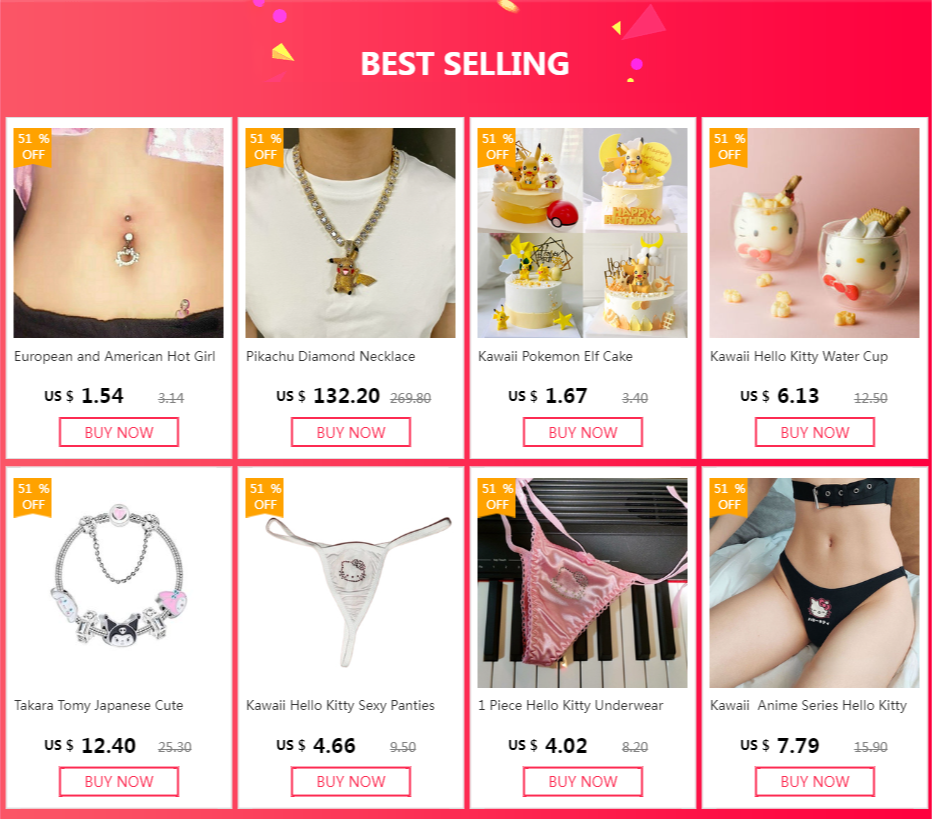Click the 51% OFF badge on water cup
Image resolution: width=932 pixels, height=819 pixels.
pos(728,147)
